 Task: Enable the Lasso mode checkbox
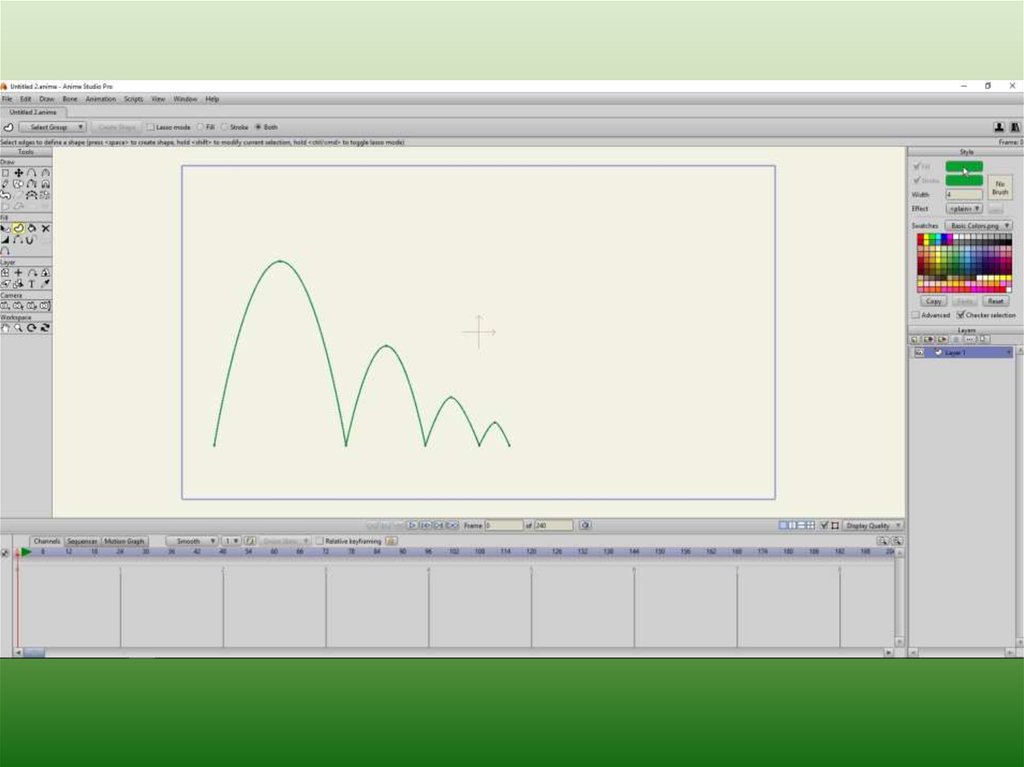tap(151, 127)
